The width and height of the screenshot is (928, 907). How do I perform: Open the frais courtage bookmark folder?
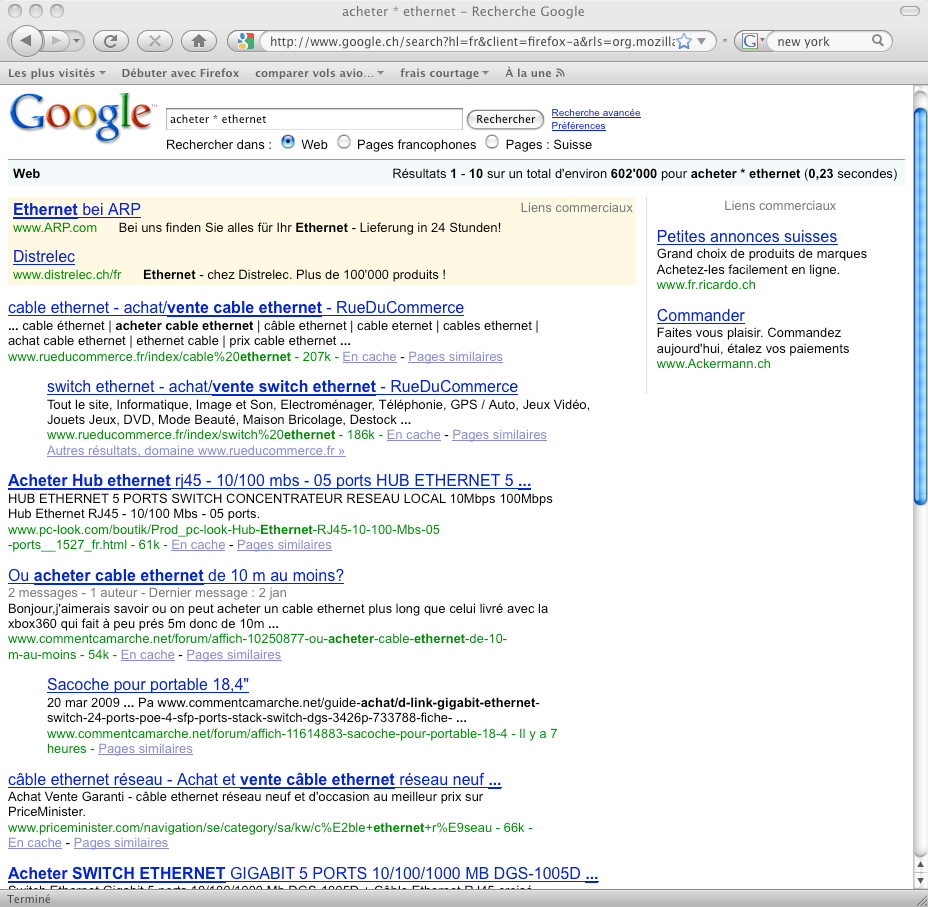(444, 73)
